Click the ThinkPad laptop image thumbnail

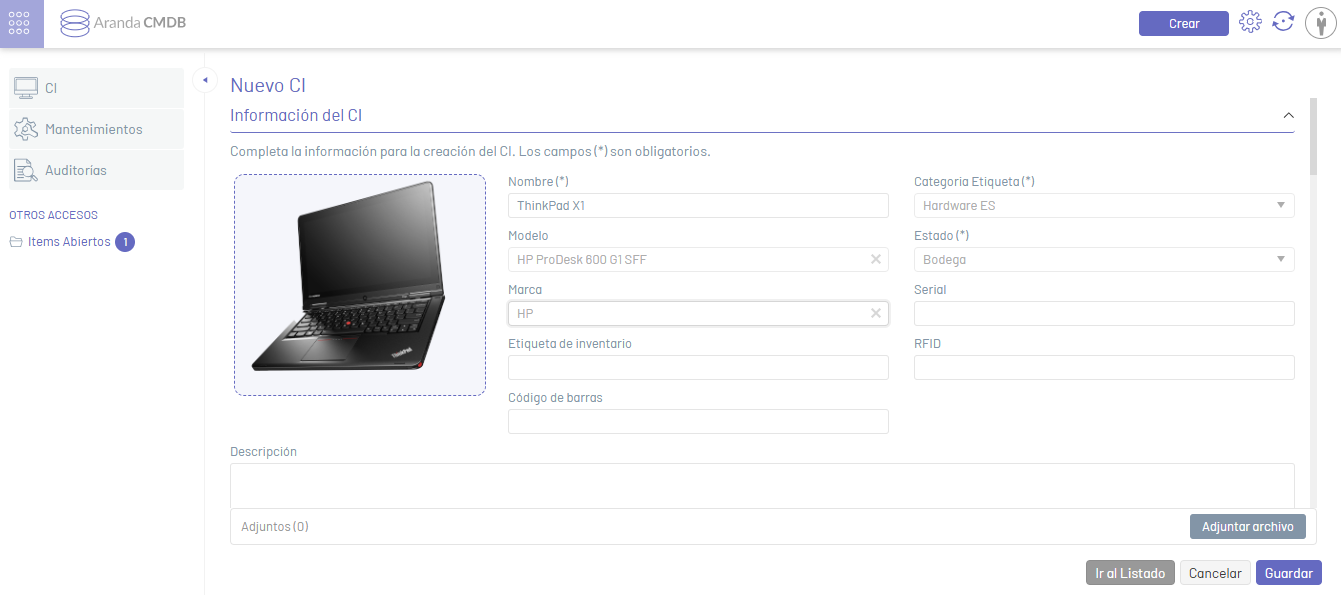tap(359, 285)
